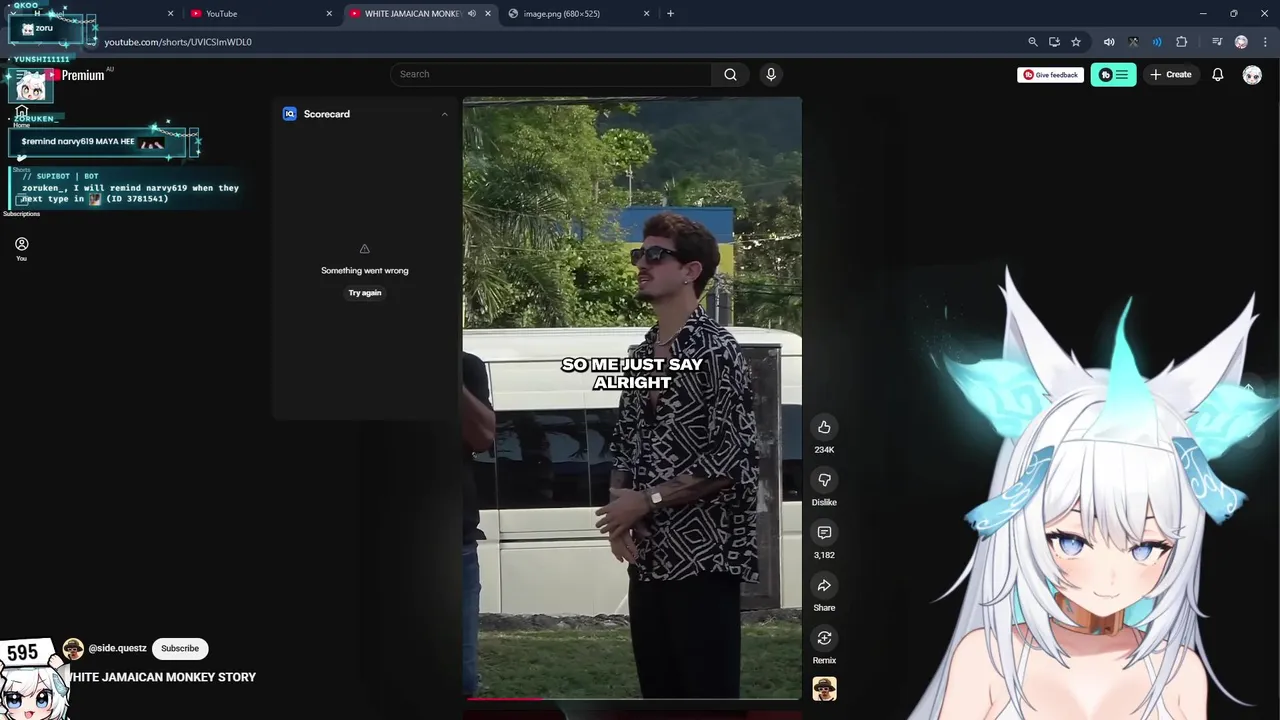Open the 'You' sidebar item

[21, 249]
